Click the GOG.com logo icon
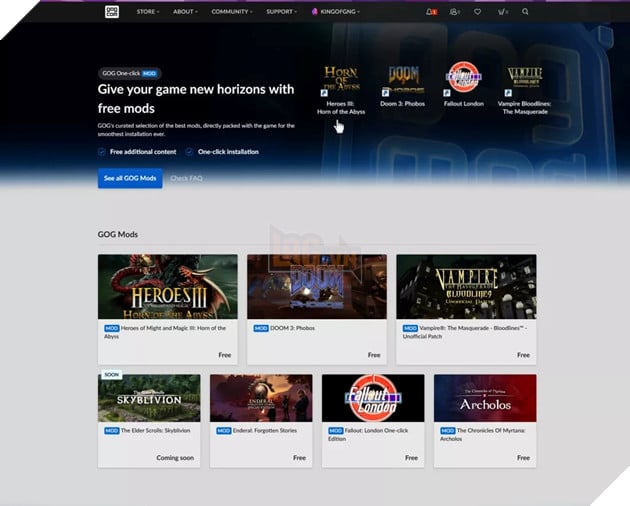This screenshot has height=506, width=630. pos(112,12)
